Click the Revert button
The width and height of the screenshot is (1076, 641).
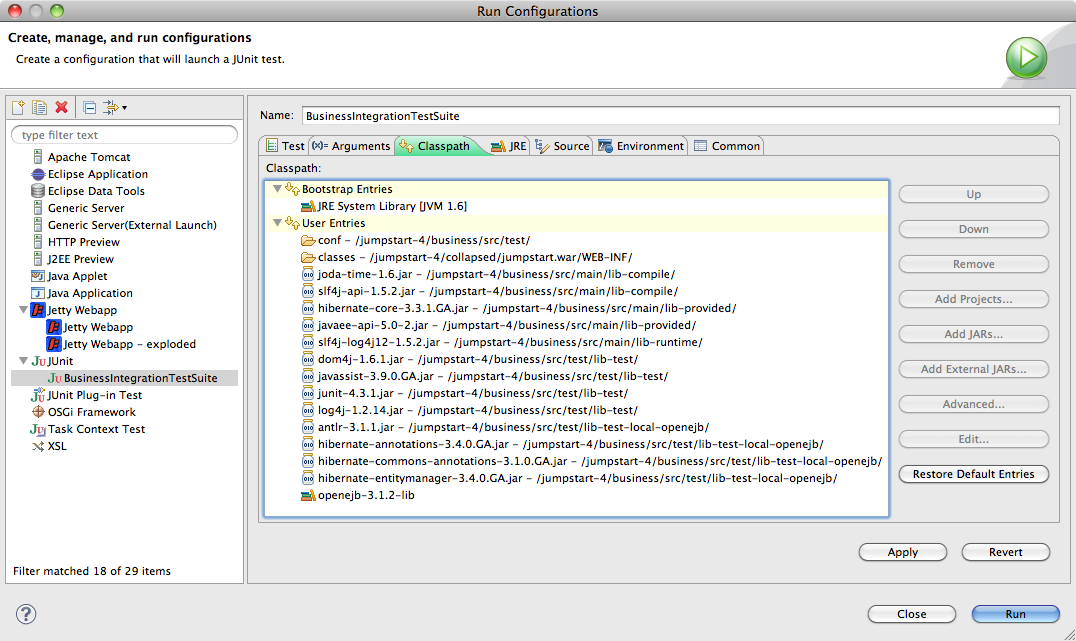click(x=1005, y=552)
